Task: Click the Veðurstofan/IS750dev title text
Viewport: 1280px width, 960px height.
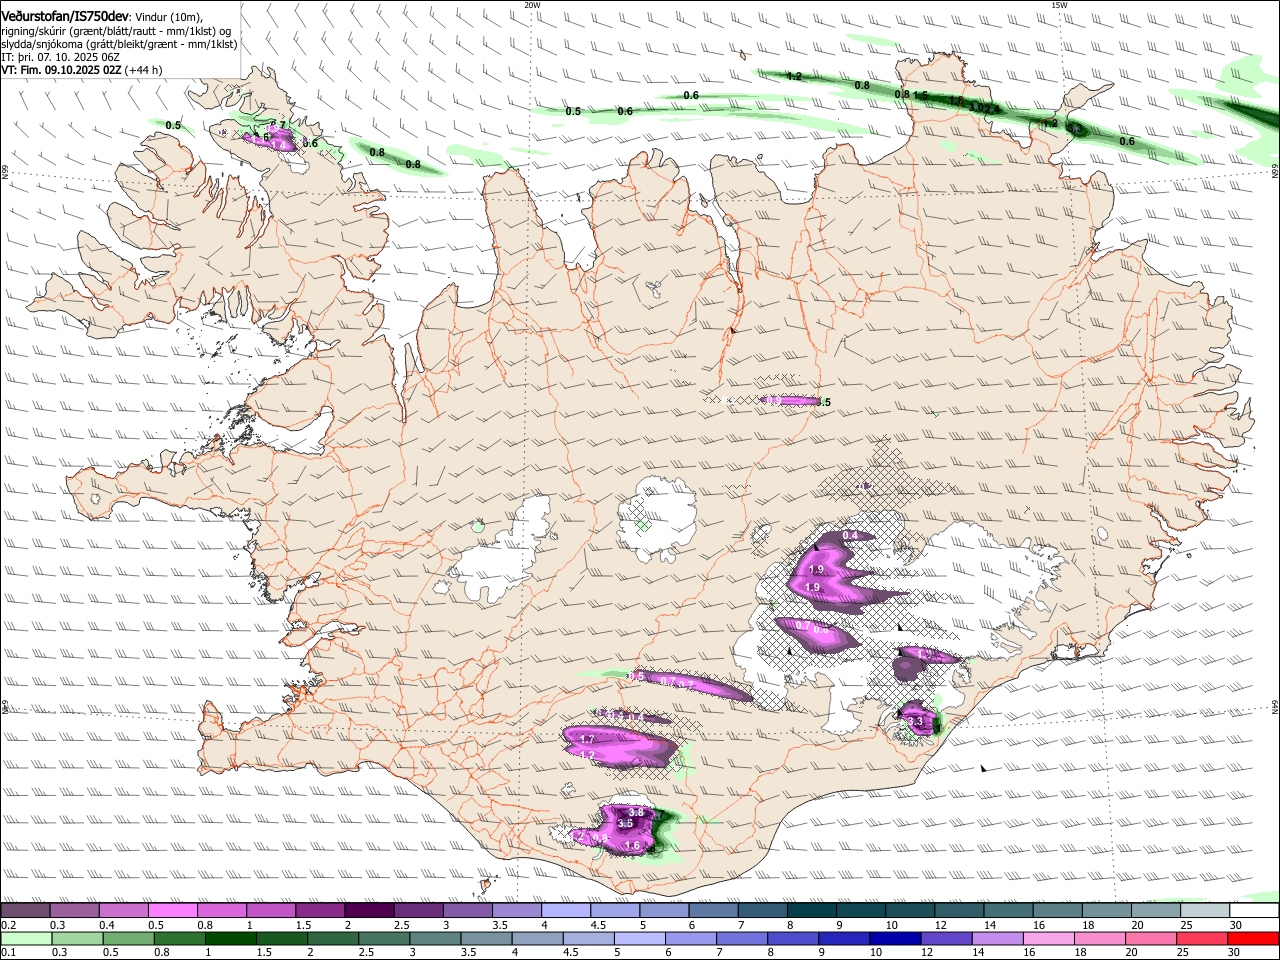Action: 65,16
